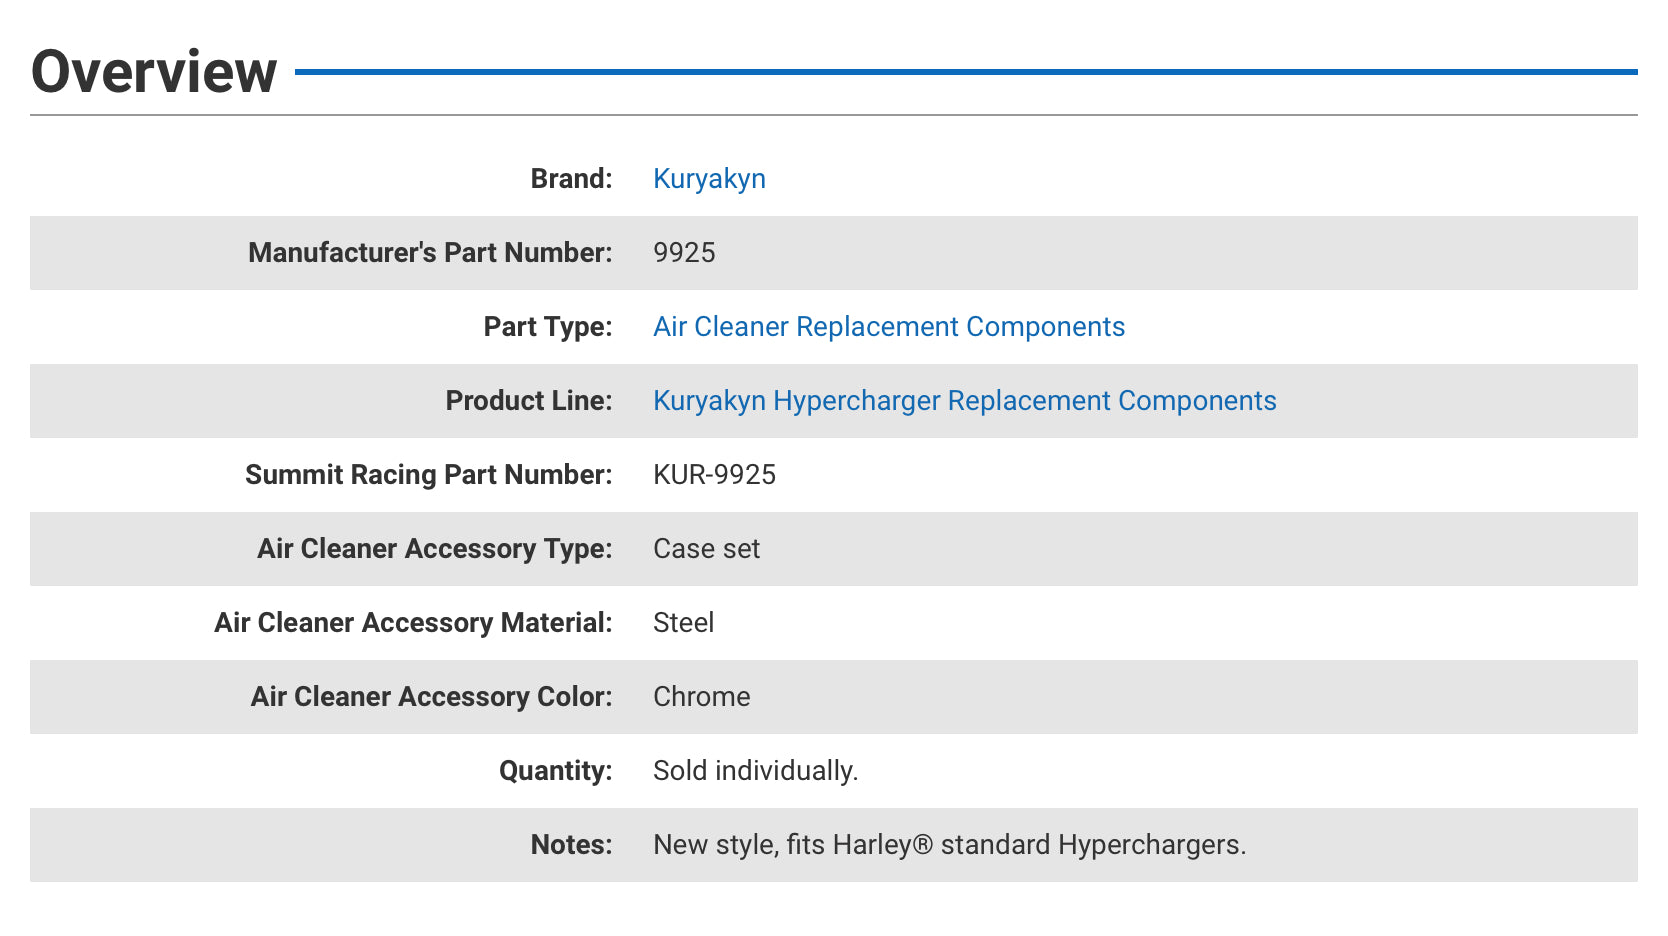Click the Harley standard Hyperchargers notes text

coord(949,845)
